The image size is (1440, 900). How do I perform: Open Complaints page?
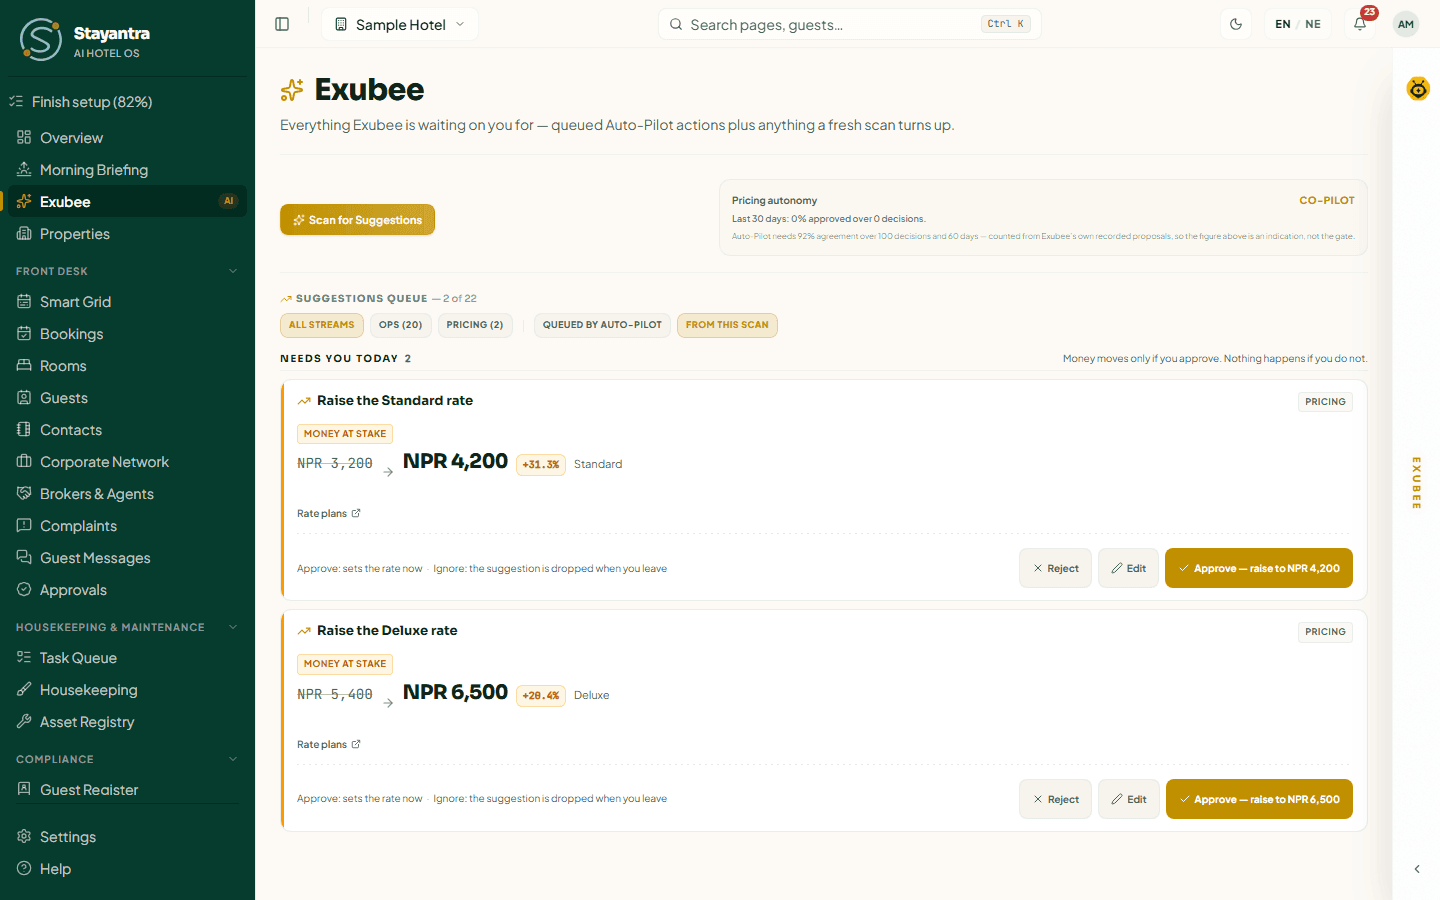click(x=127, y=526)
